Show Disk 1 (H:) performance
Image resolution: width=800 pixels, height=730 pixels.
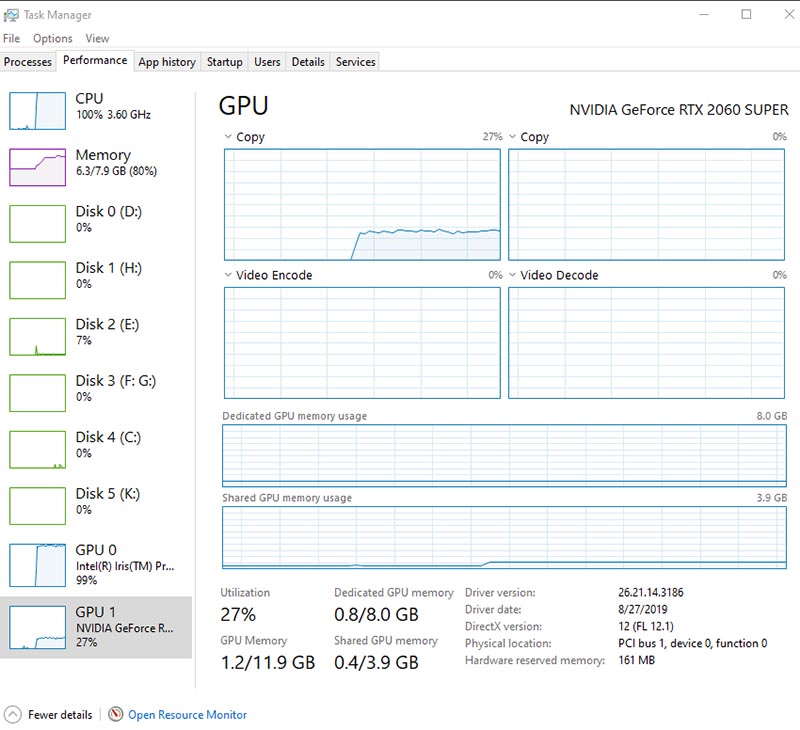(x=97, y=280)
